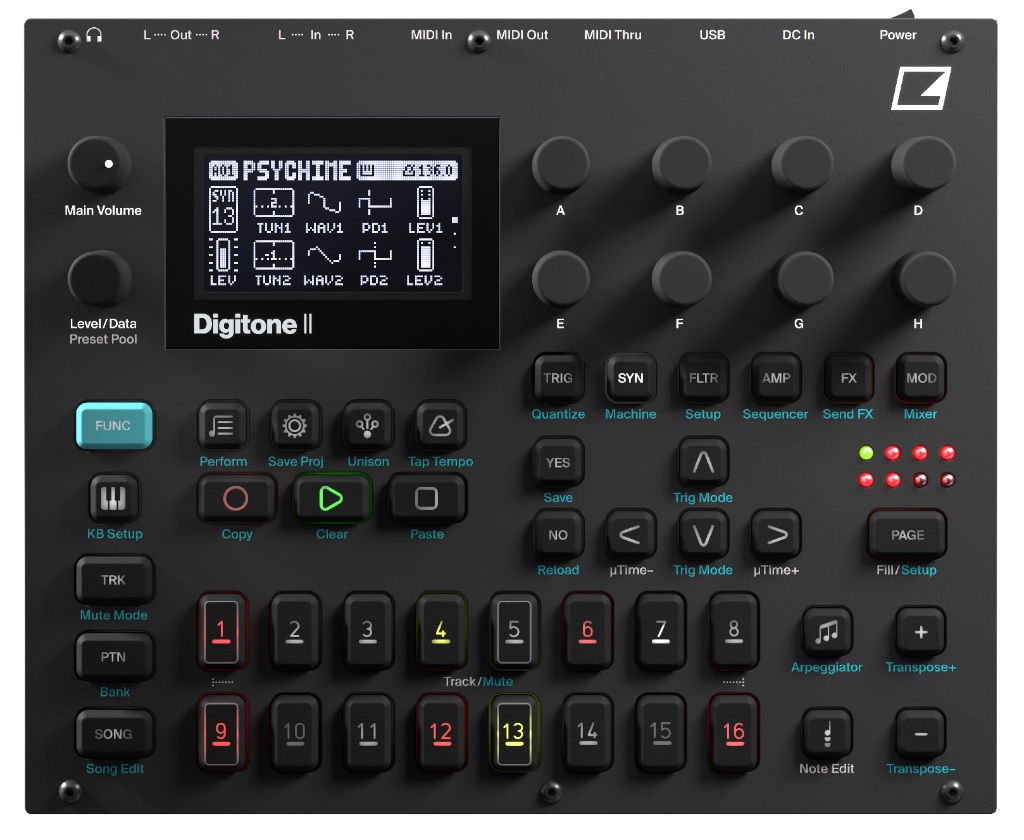Toggle step key 11

click(368, 732)
